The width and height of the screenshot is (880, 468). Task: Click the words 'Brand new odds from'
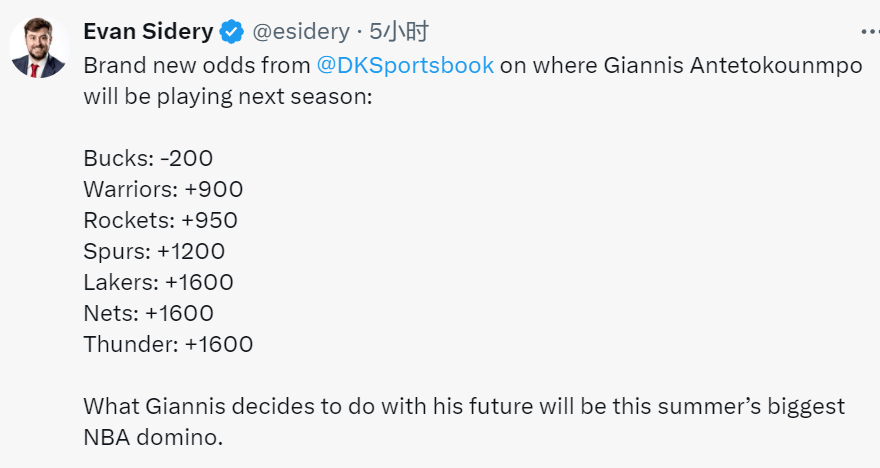tap(197, 66)
